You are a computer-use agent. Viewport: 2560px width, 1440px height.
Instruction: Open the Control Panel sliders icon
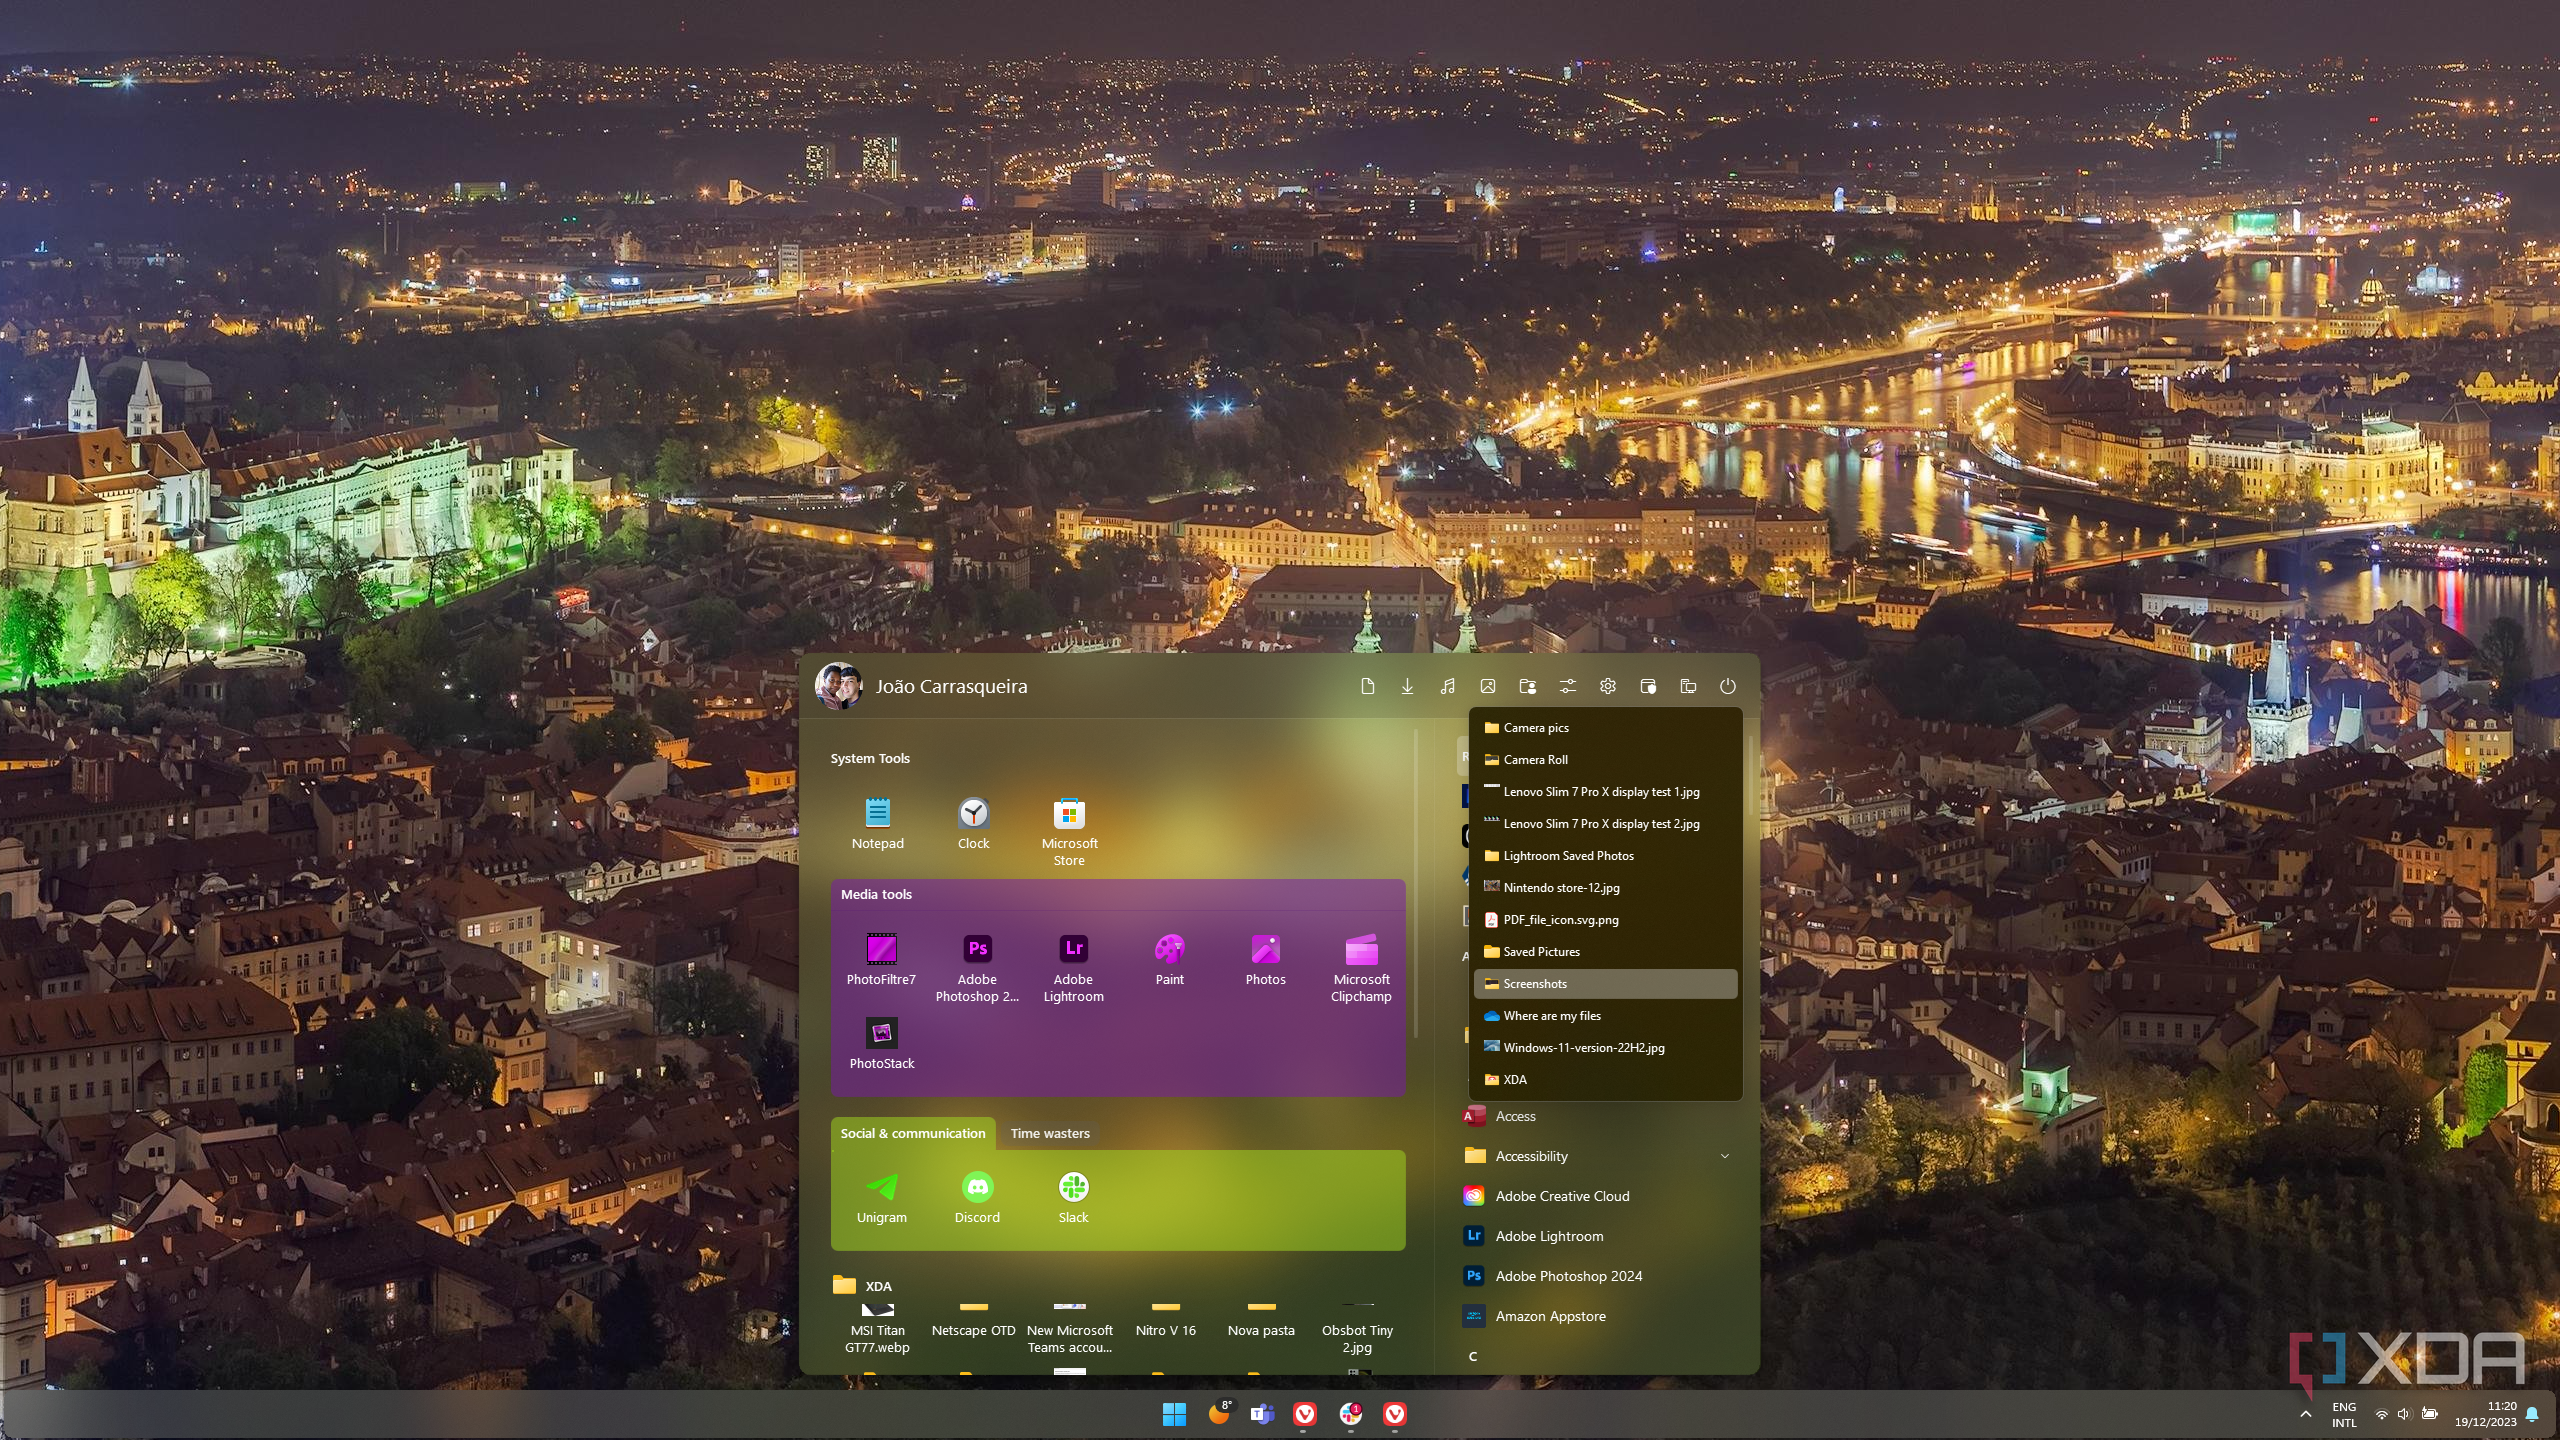(1568, 686)
